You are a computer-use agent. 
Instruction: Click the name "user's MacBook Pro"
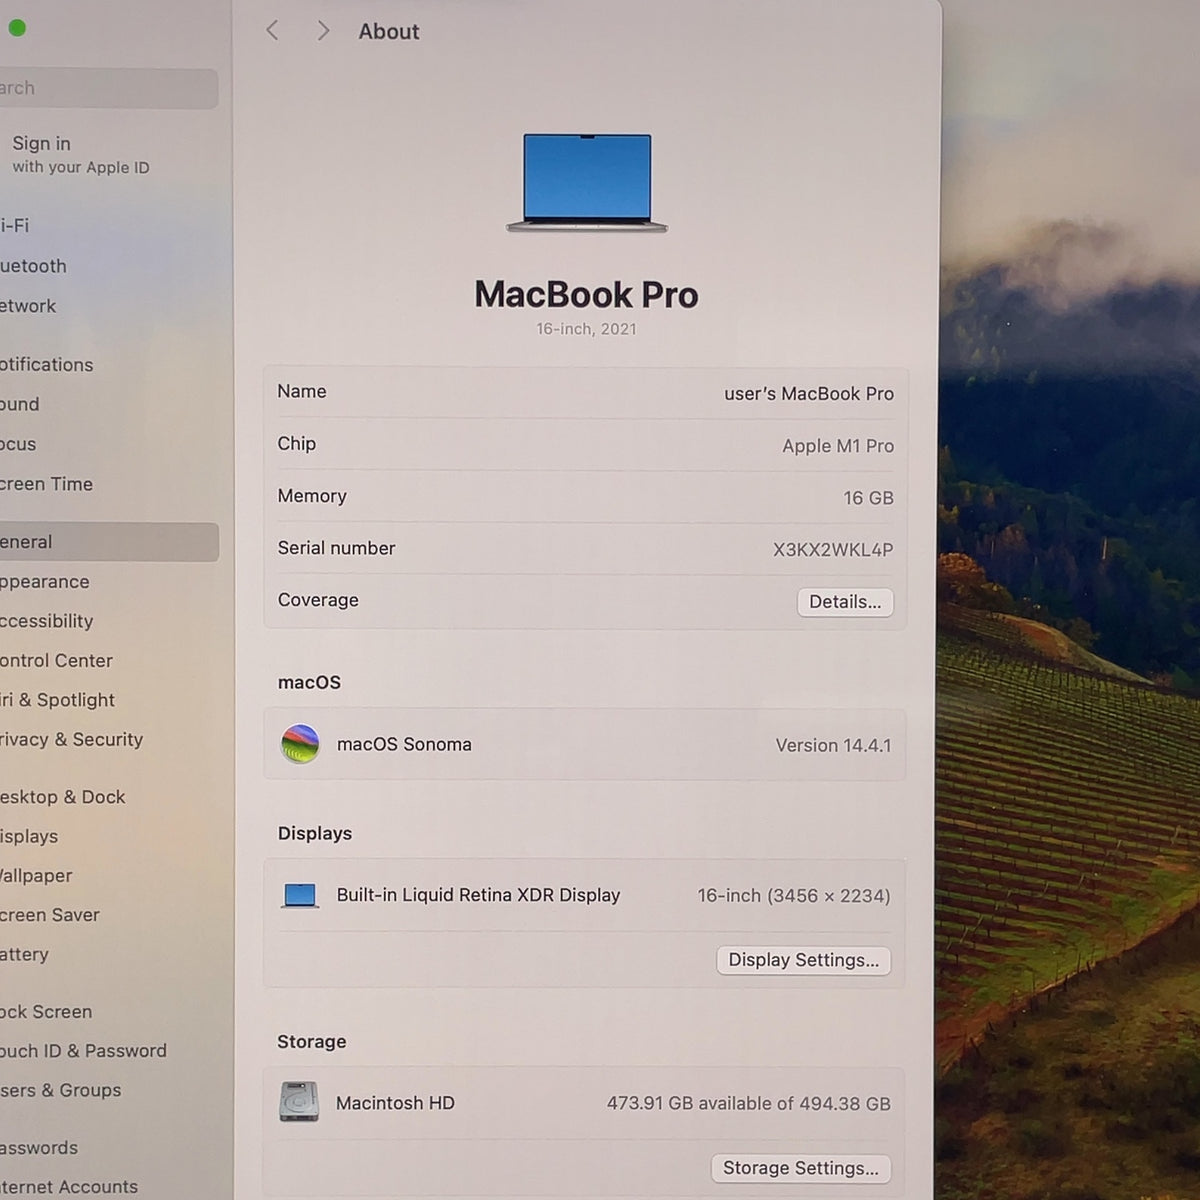[809, 394]
